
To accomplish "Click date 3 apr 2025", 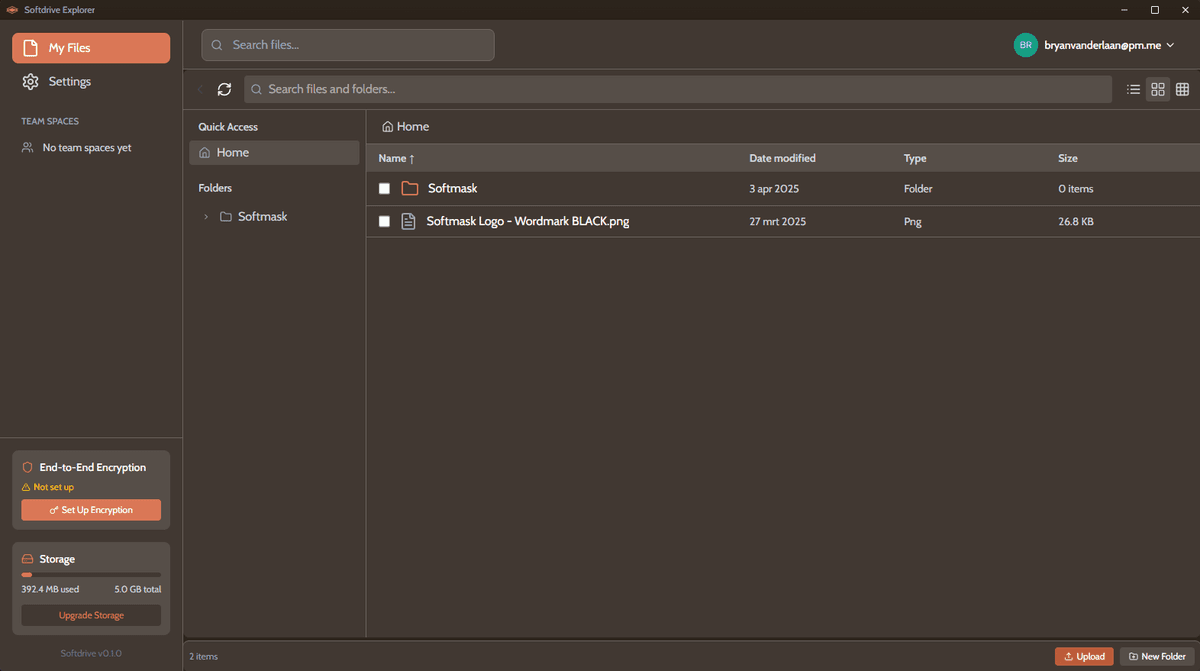I will click(774, 189).
